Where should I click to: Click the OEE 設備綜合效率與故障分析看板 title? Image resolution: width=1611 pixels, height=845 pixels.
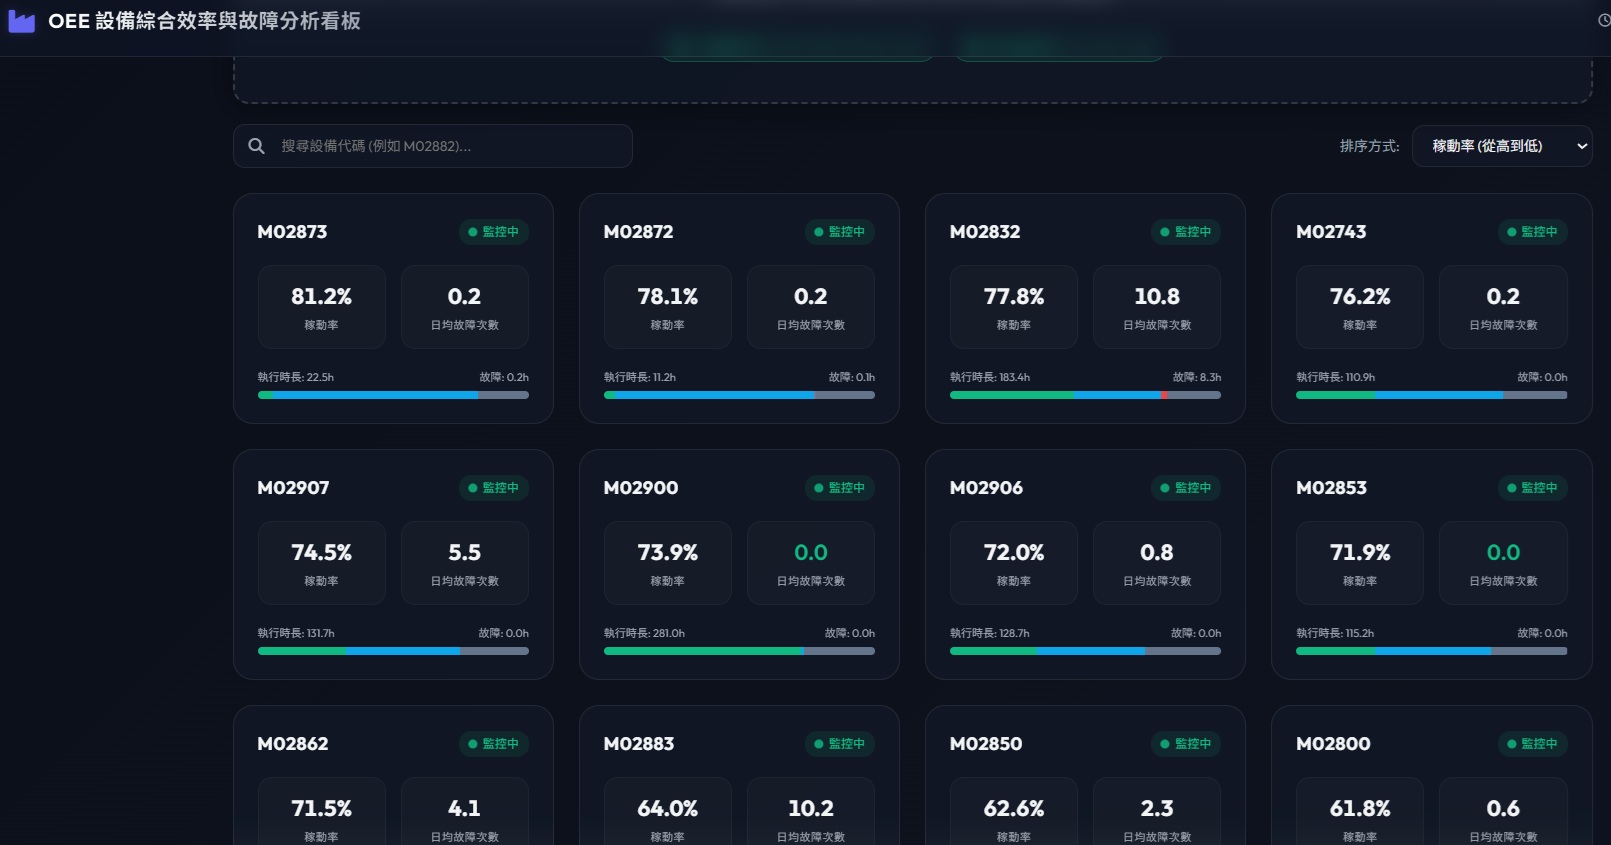(x=204, y=21)
